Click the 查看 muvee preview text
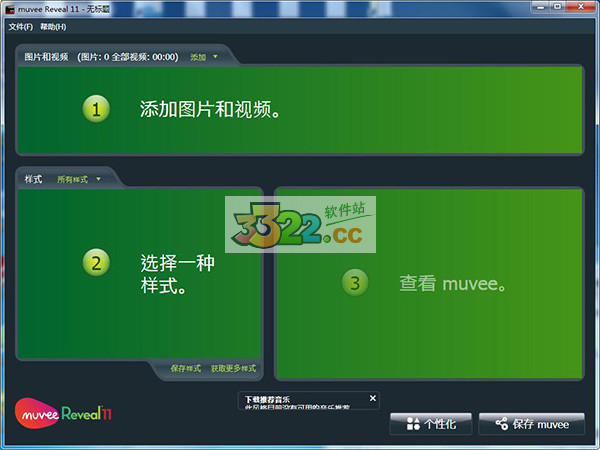This screenshot has width=600, height=450. tap(452, 284)
